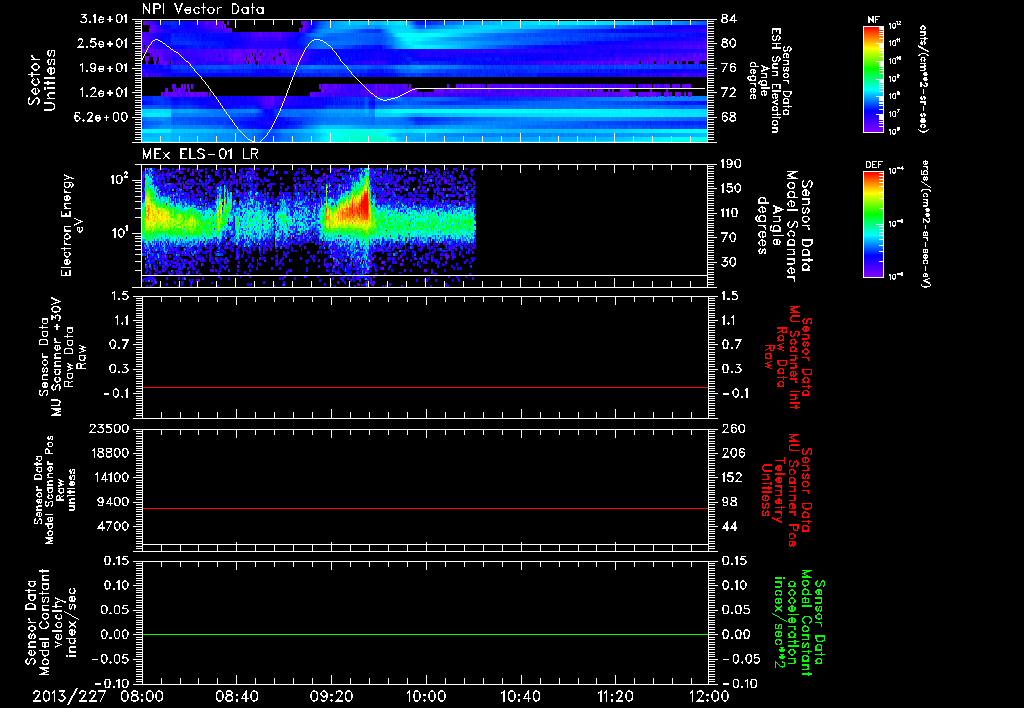The height and width of the screenshot is (708, 1024).
Task: Click the 12:00 time axis label
Action: [x=709, y=696]
